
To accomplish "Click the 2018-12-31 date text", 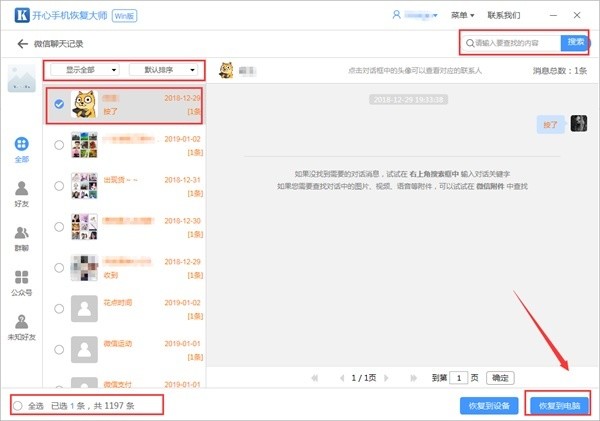I will [182, 180].
